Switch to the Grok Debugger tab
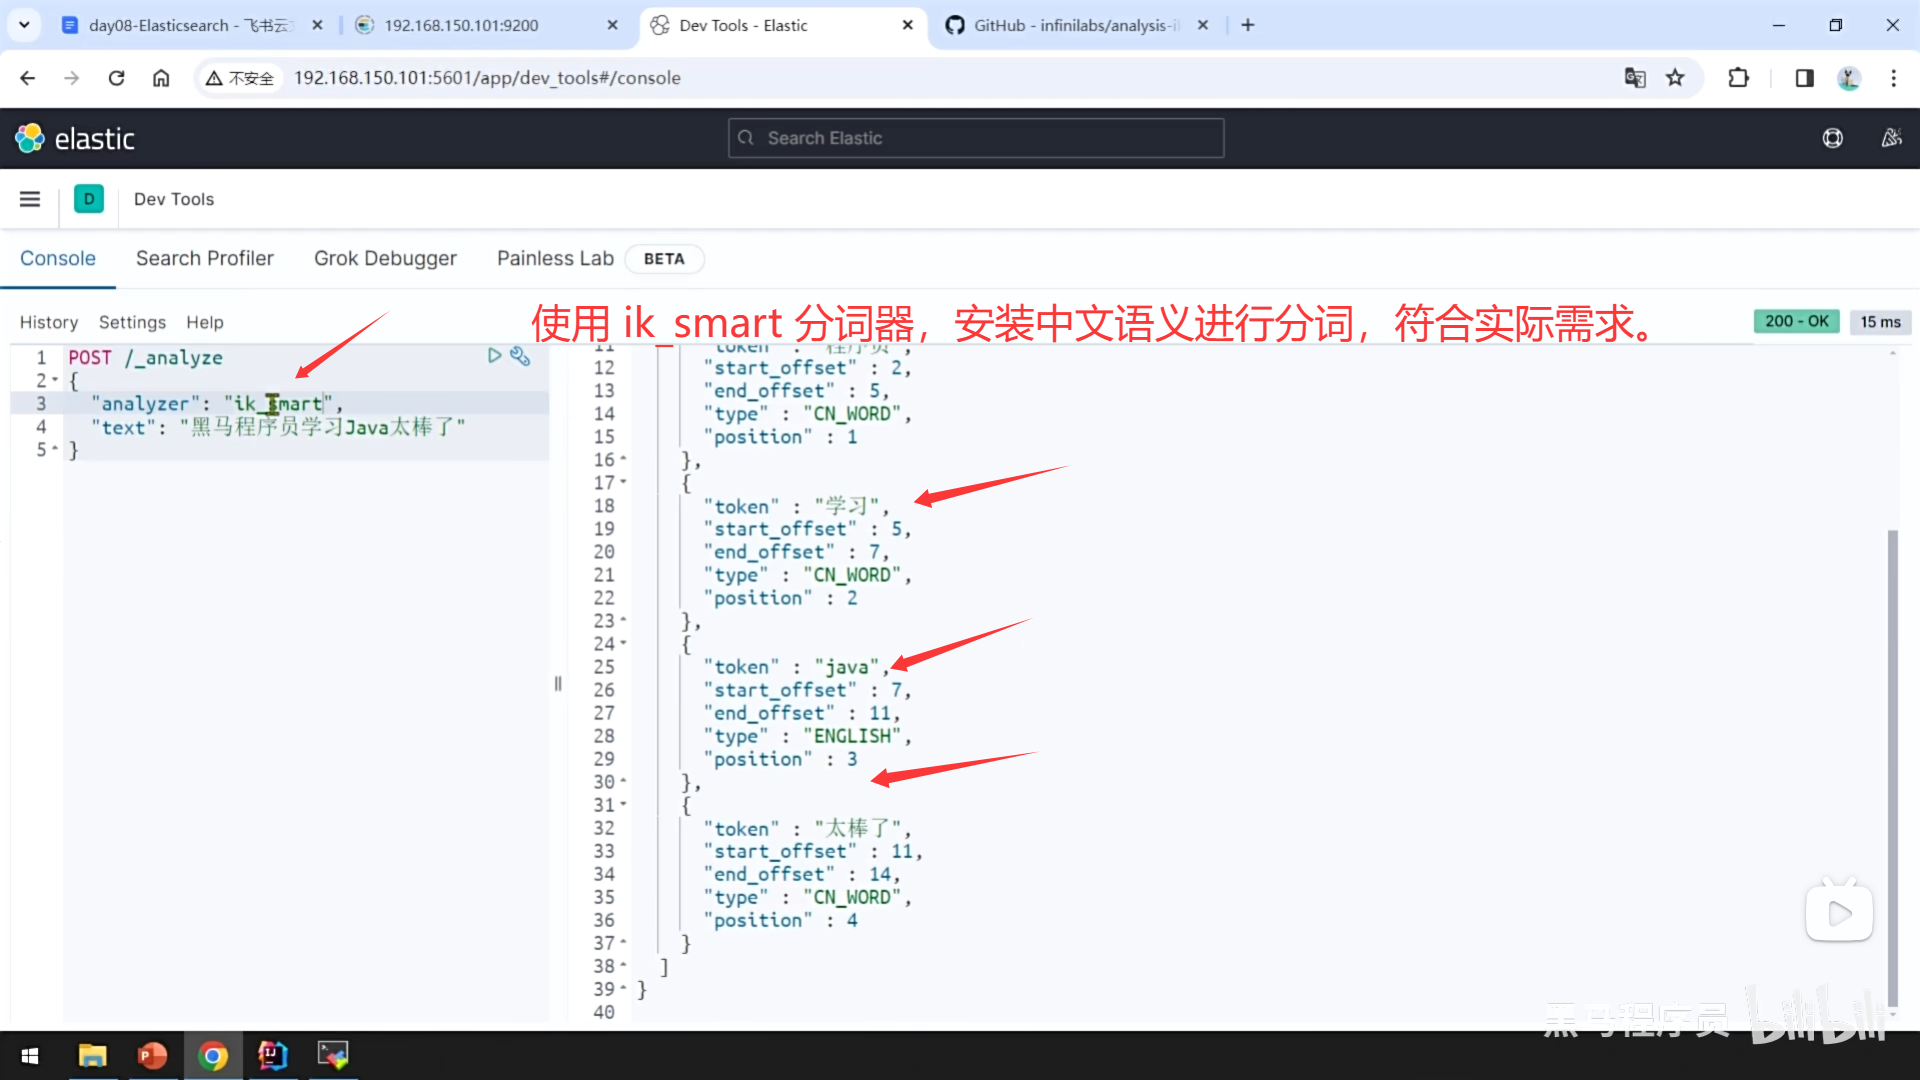 [x=385, y=258]
